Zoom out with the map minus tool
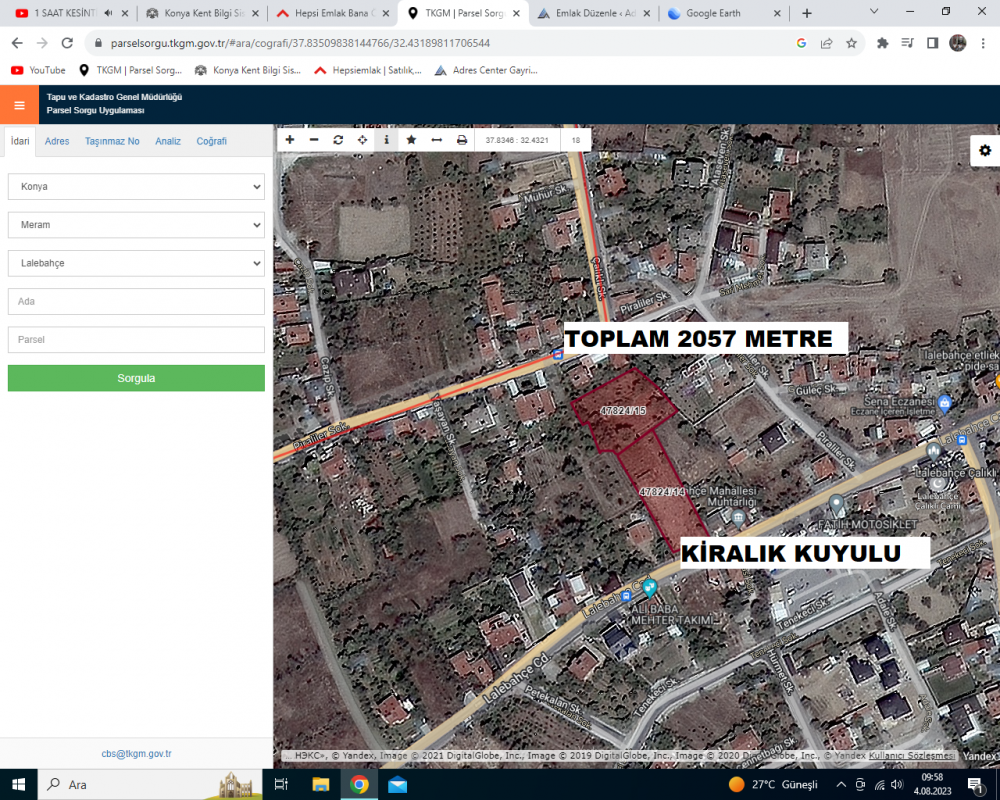 click(314, 140)
